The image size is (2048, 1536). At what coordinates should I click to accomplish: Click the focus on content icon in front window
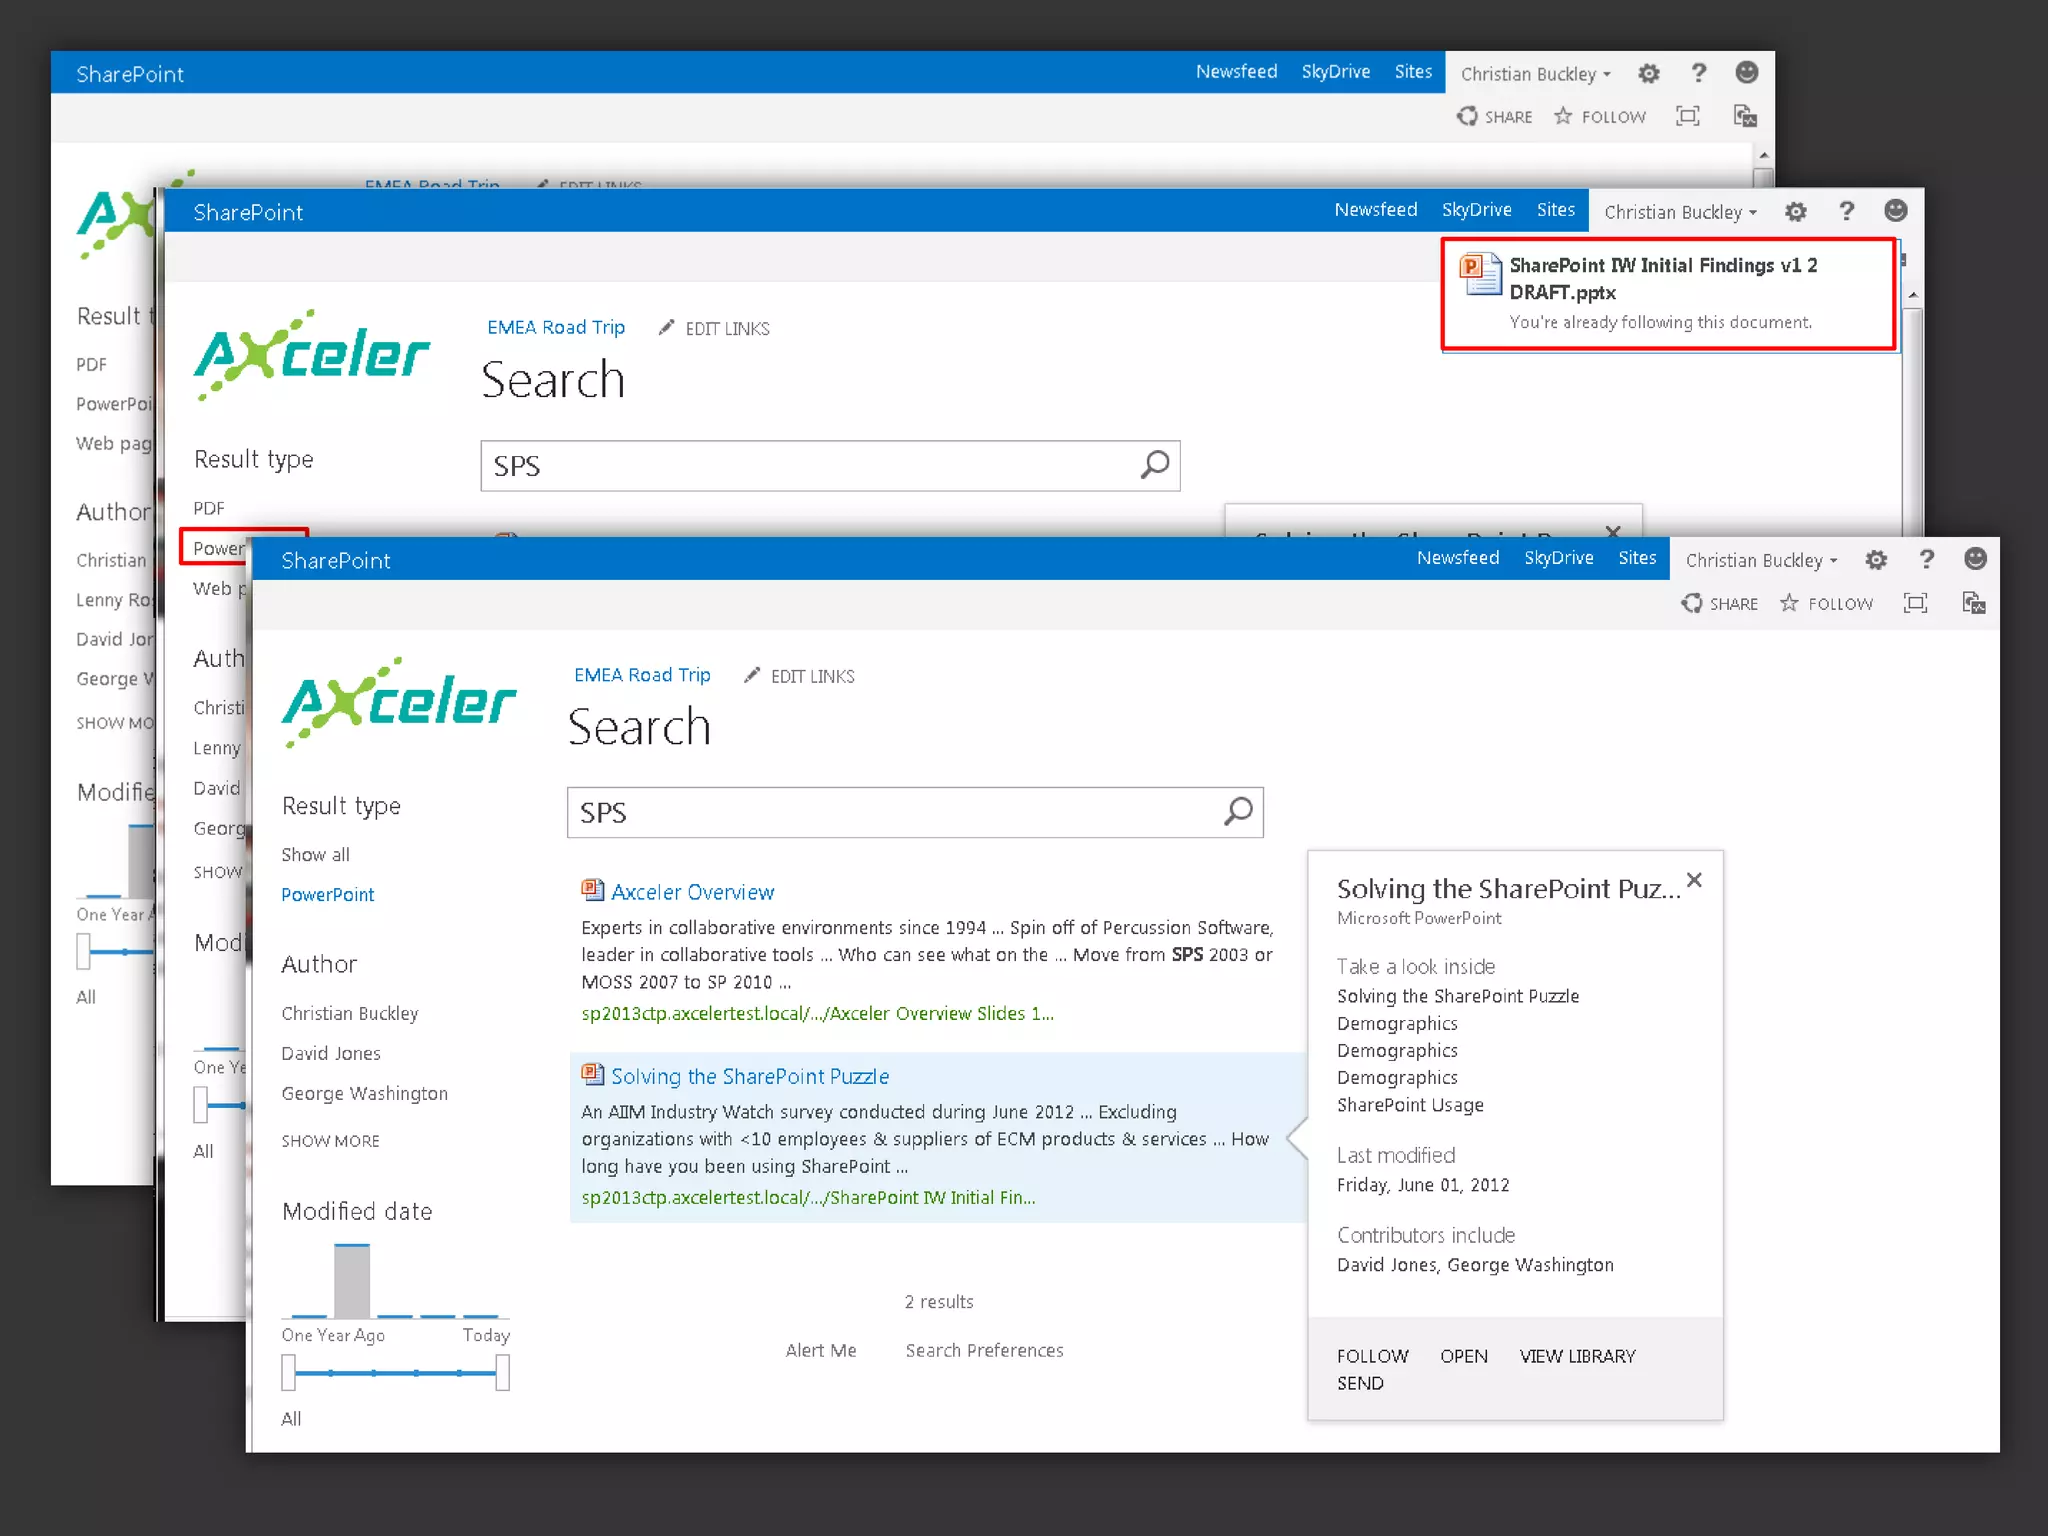[x=1915, y=603]
